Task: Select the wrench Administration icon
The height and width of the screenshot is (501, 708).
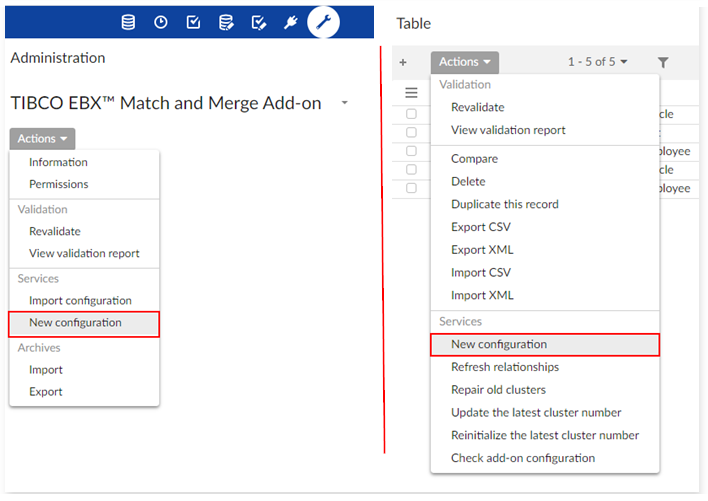Action: point(323,21)
